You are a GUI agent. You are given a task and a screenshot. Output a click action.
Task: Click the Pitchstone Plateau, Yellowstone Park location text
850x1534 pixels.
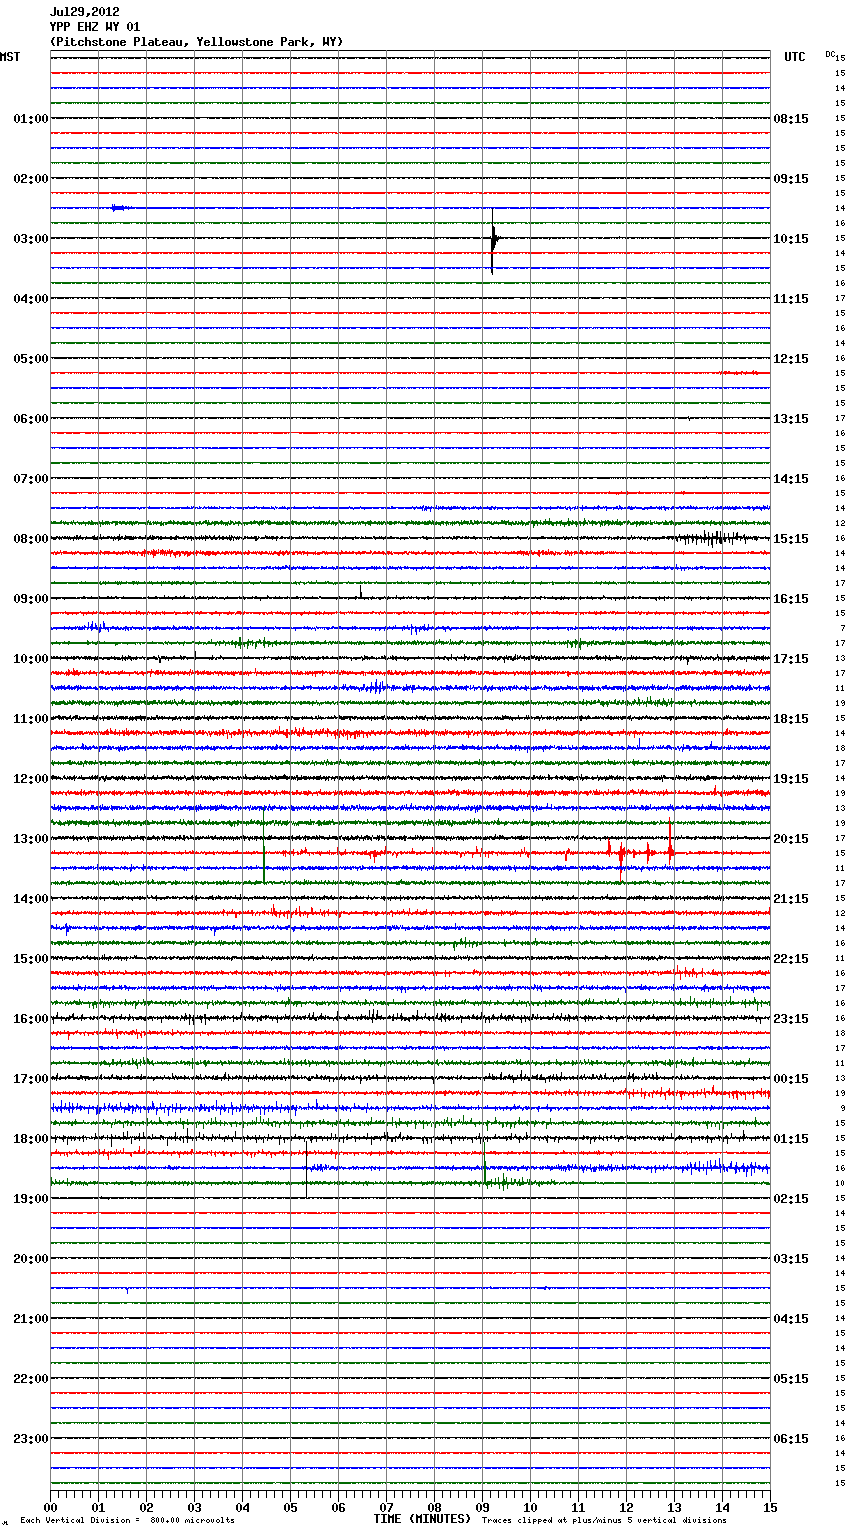[x=196, y=42]
